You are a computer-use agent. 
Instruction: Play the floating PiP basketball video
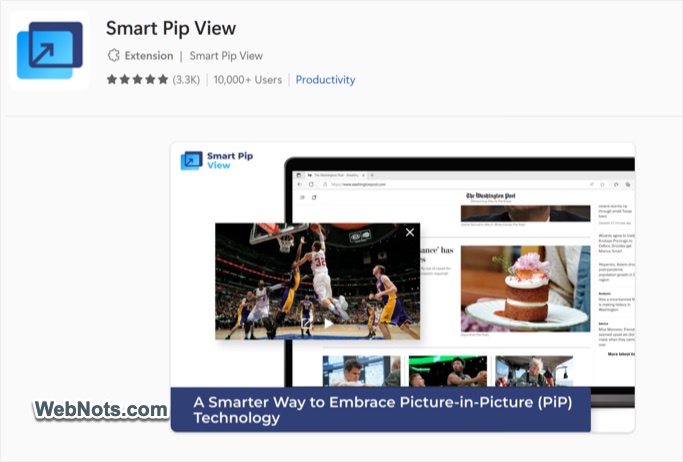point(329,324)
